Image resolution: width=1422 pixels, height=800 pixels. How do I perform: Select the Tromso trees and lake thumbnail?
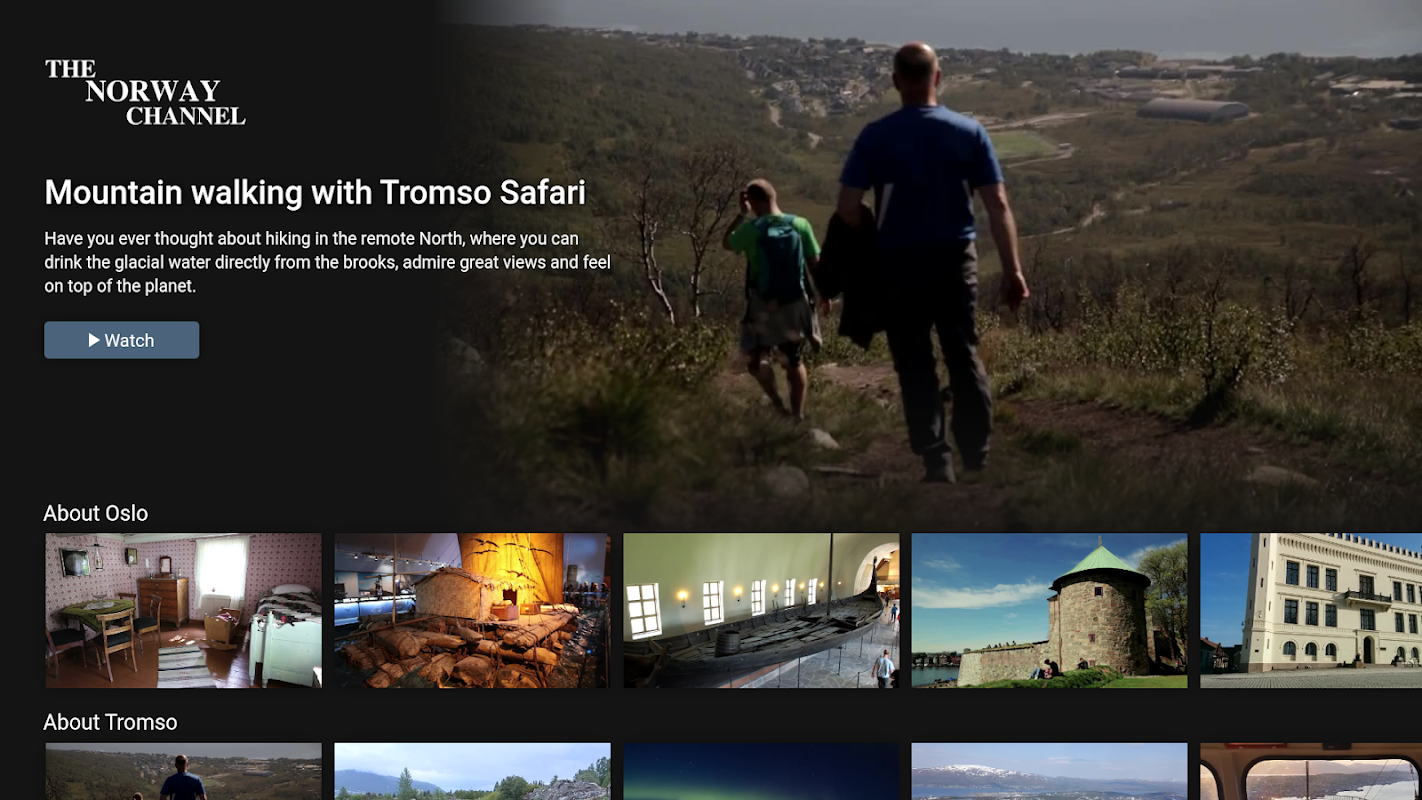[x=472, y=771]
